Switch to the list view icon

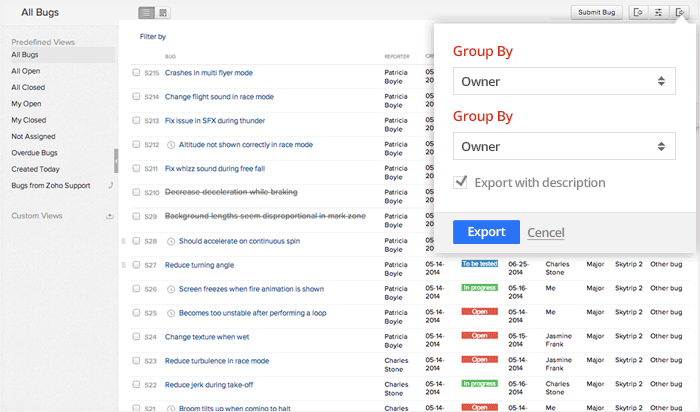(147, 13)
